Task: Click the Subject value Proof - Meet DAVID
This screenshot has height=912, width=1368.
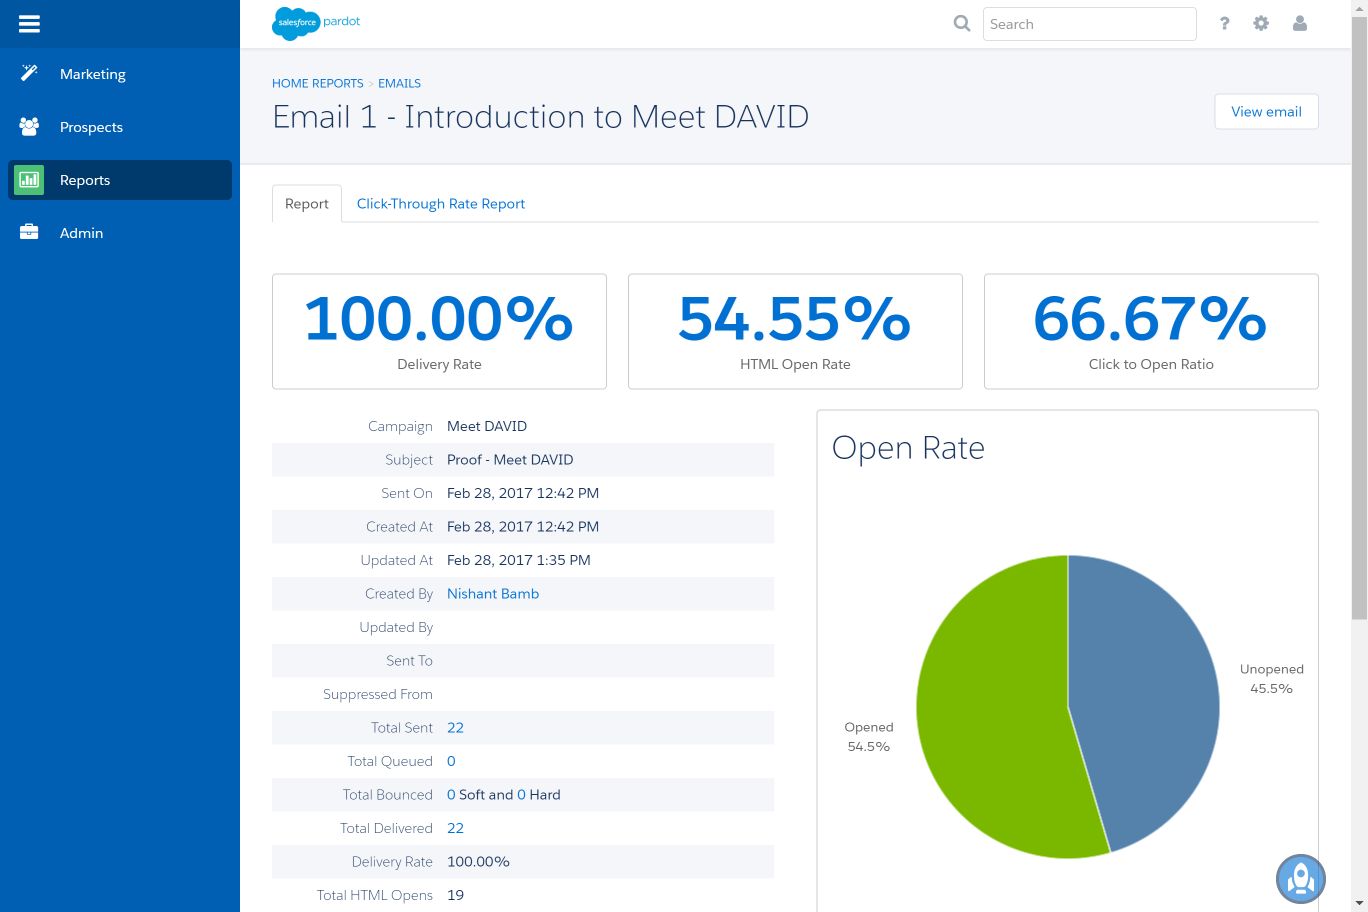Action: coord(510,459)
